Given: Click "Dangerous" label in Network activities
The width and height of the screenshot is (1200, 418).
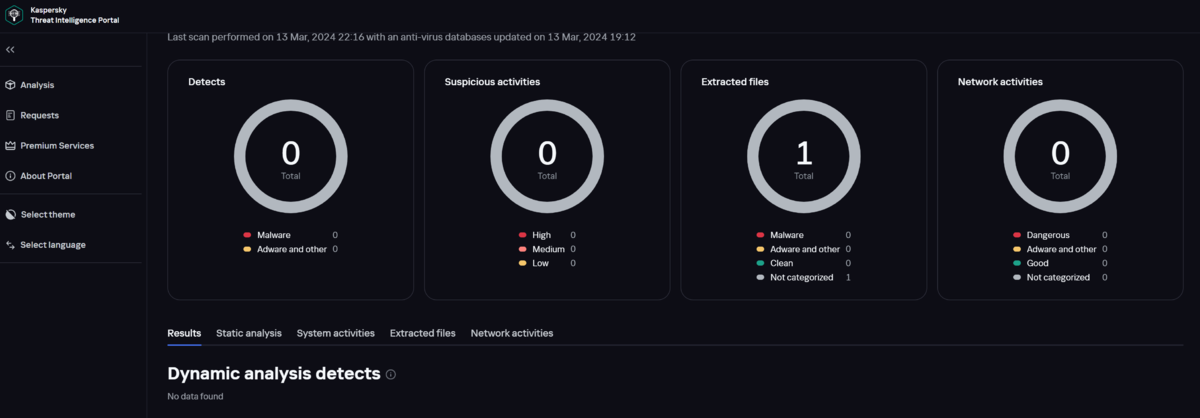Looking at the screenshot, I should coord(1048,235).
